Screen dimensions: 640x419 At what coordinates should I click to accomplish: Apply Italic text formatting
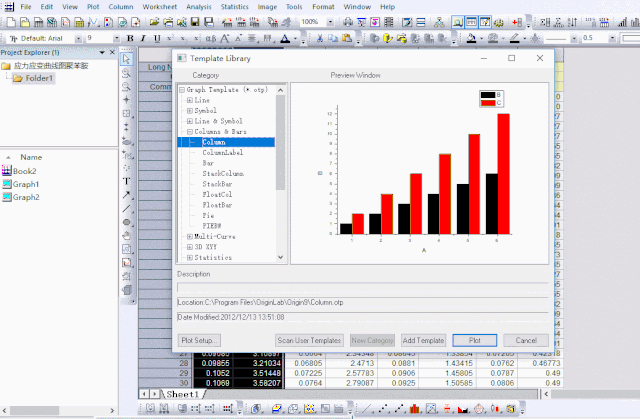143,38
